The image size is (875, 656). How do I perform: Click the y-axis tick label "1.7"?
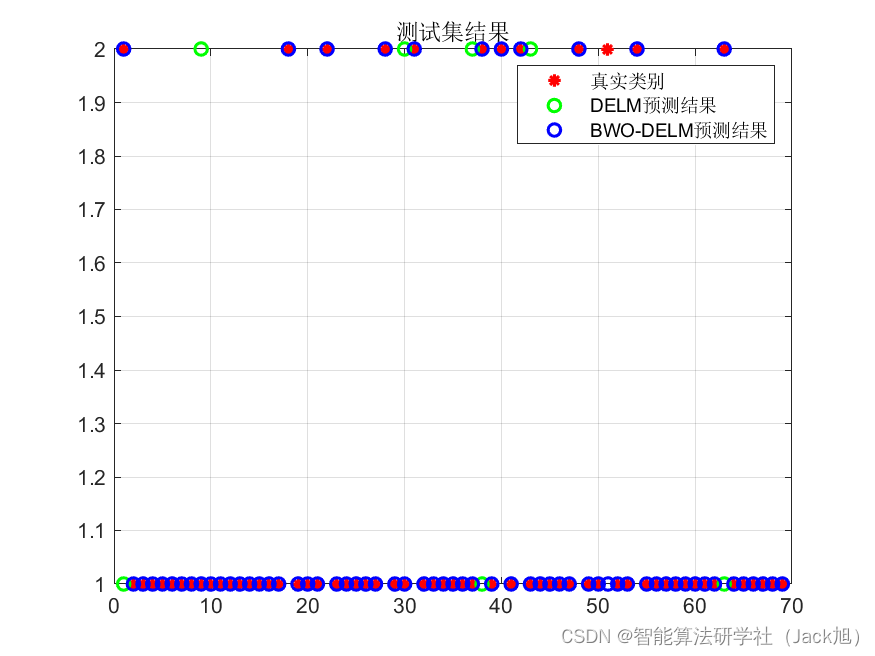click(x=92, y=211)
